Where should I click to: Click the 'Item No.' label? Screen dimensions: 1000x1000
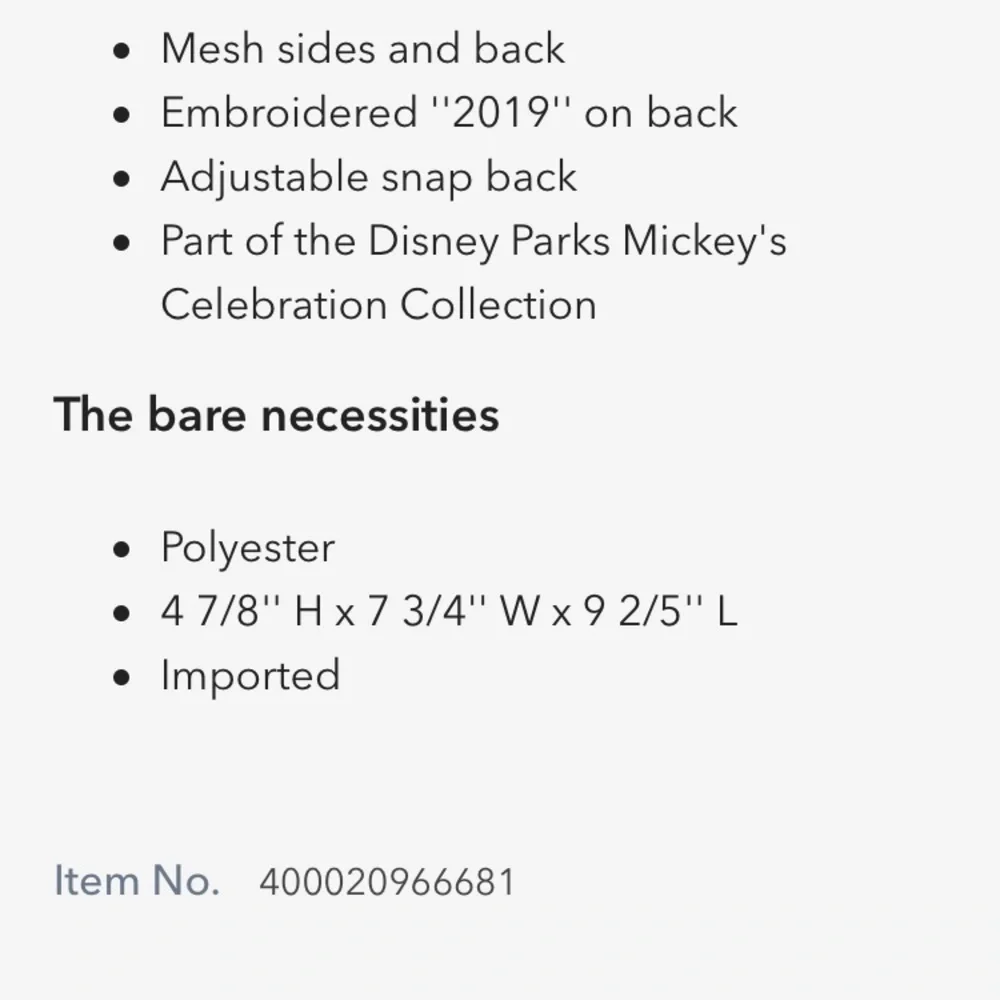coord(136,881)
